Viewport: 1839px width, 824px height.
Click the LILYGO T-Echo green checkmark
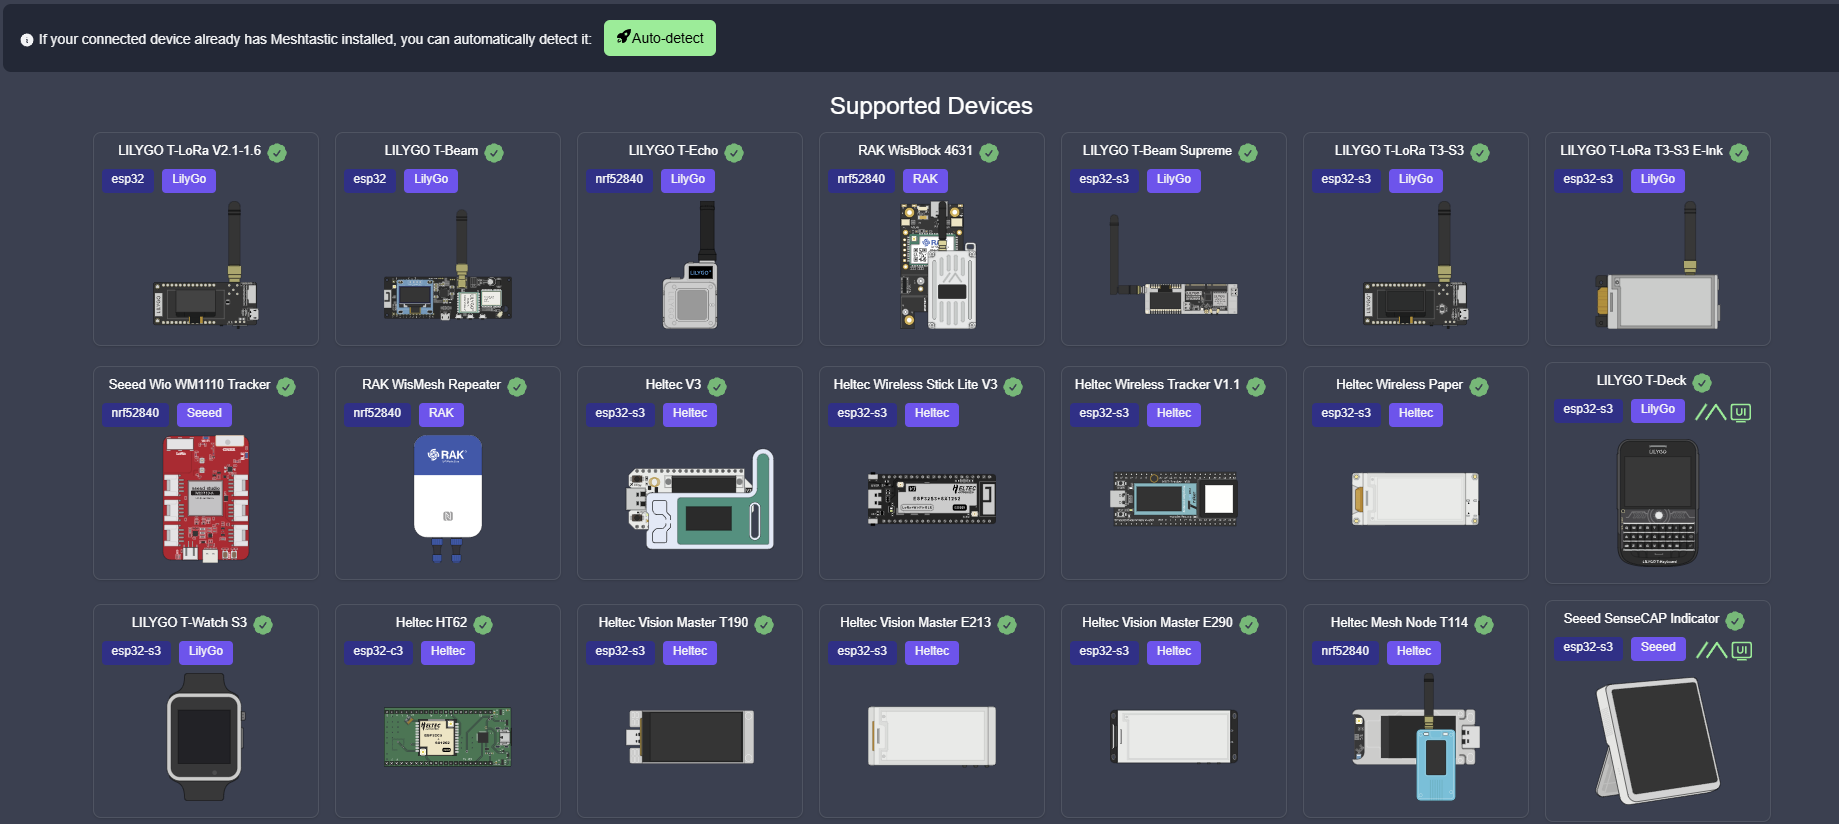[734, 153]
